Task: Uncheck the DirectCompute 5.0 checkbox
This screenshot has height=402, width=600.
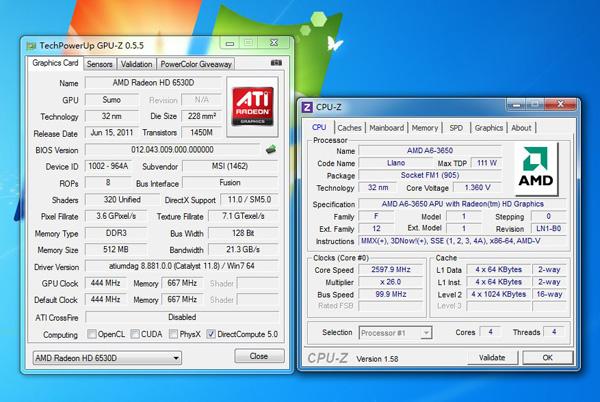Action: click(x=211, y=334)
